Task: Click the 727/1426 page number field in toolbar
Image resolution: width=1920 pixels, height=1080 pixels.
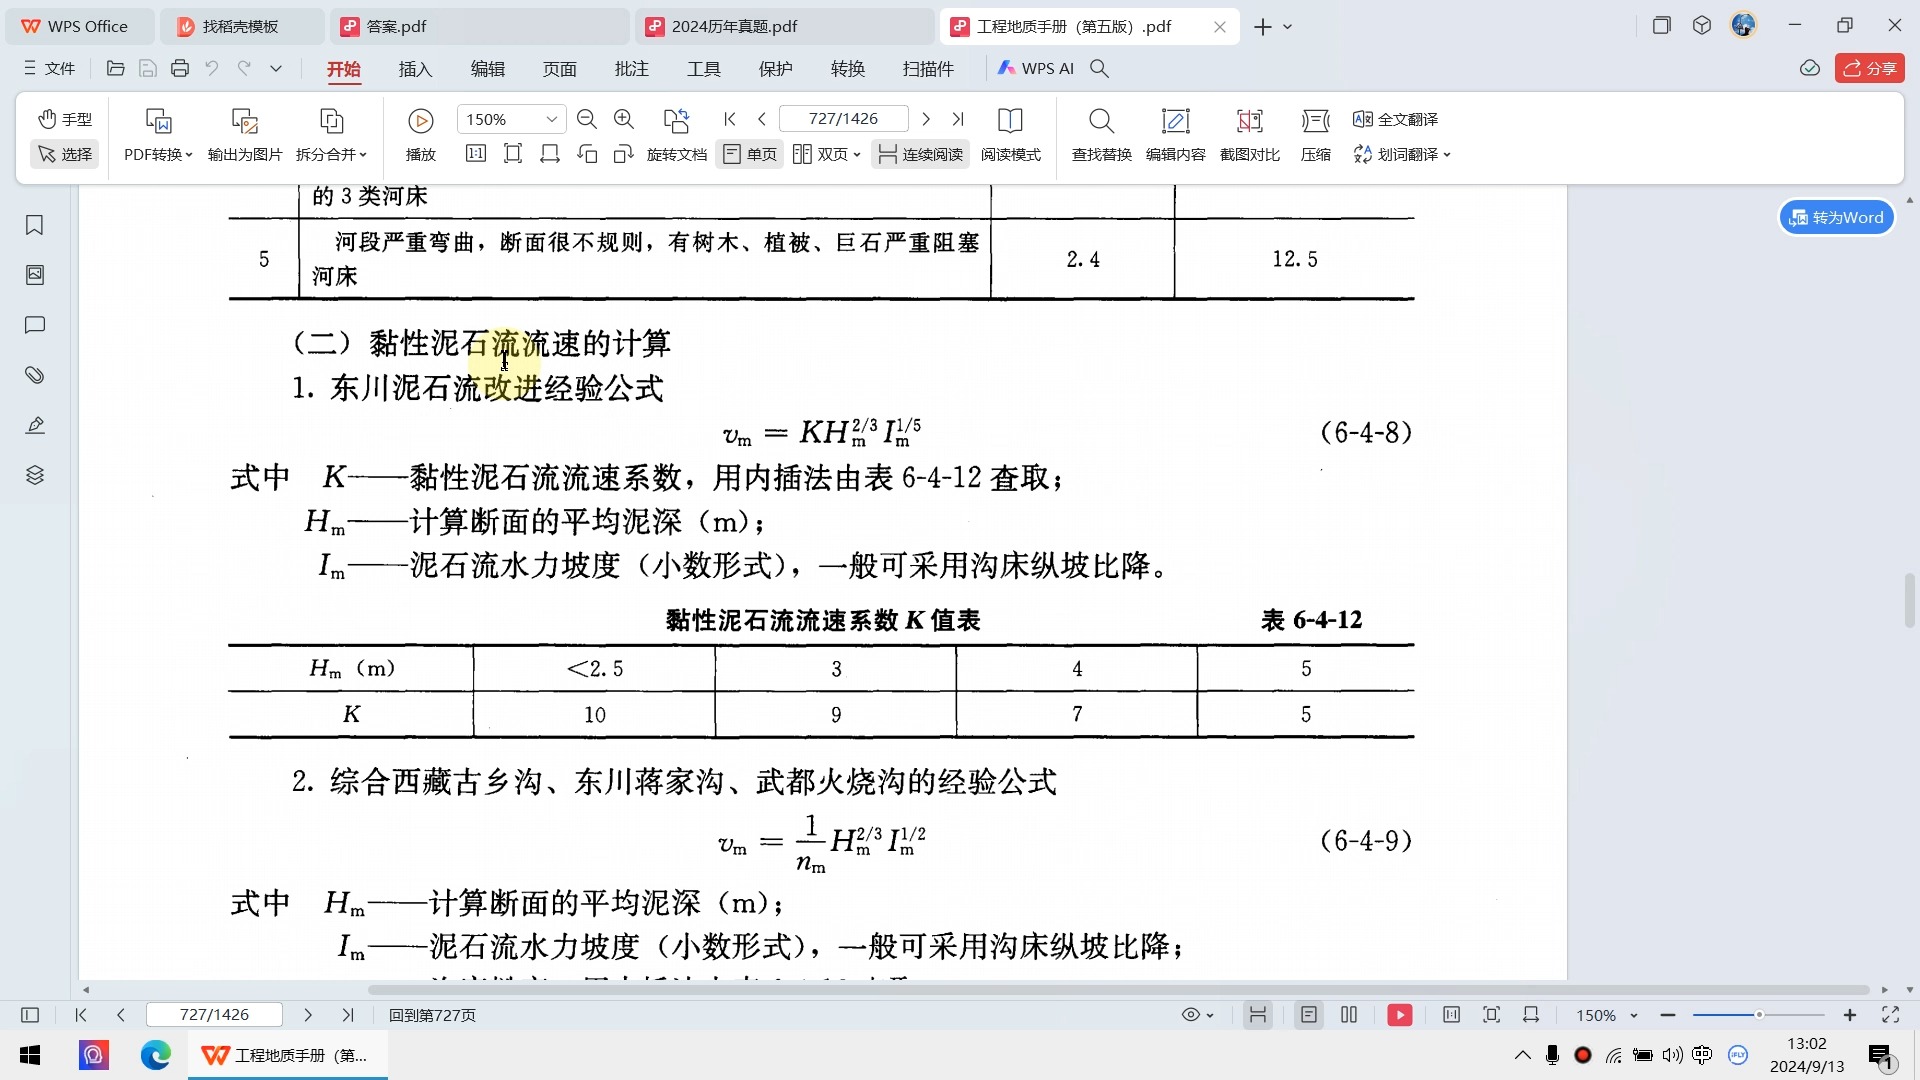Action: [x=843, y=119]
